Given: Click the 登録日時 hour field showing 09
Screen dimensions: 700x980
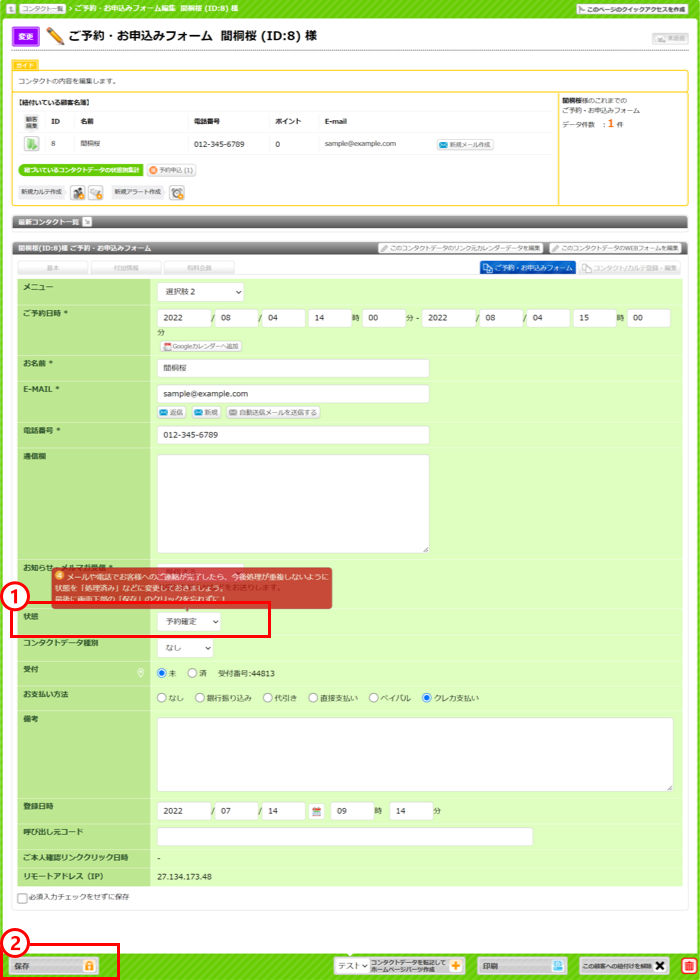Looking at the screenshot, I should point(352,811).
